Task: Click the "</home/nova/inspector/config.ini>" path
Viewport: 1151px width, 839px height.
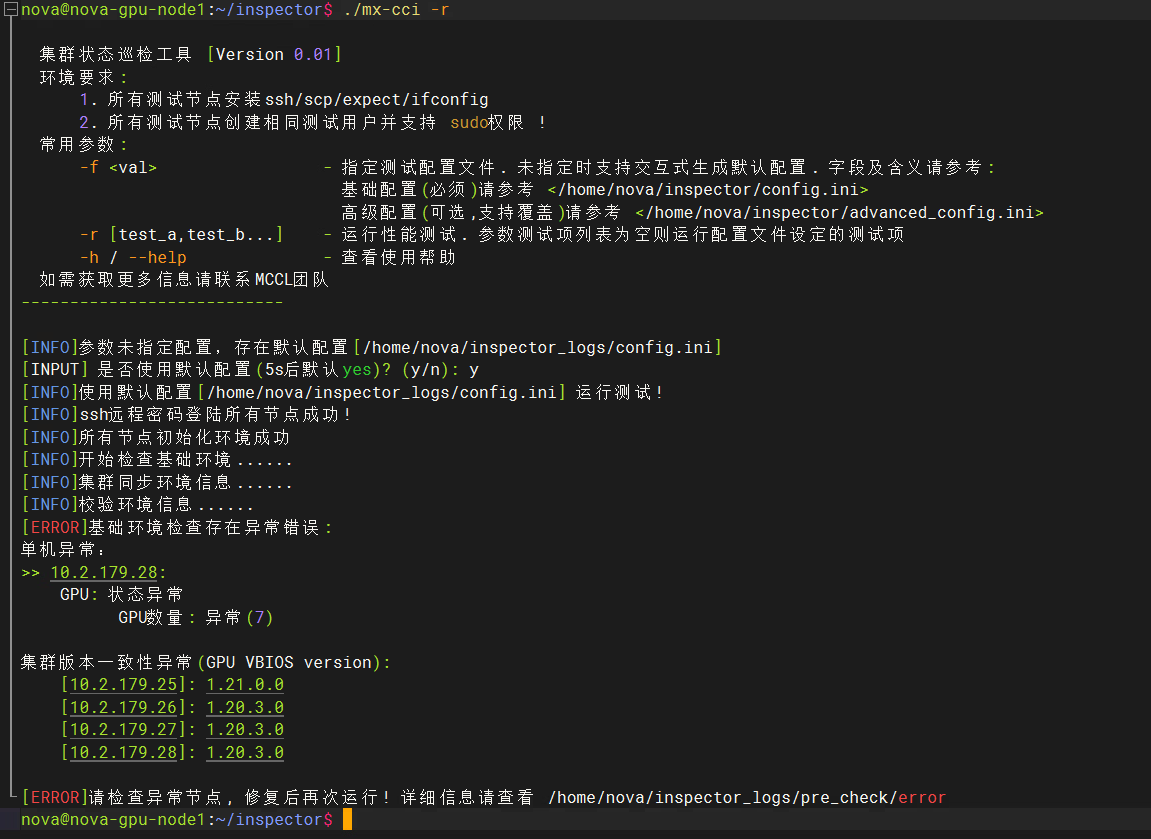Action: tap(708, 190)
